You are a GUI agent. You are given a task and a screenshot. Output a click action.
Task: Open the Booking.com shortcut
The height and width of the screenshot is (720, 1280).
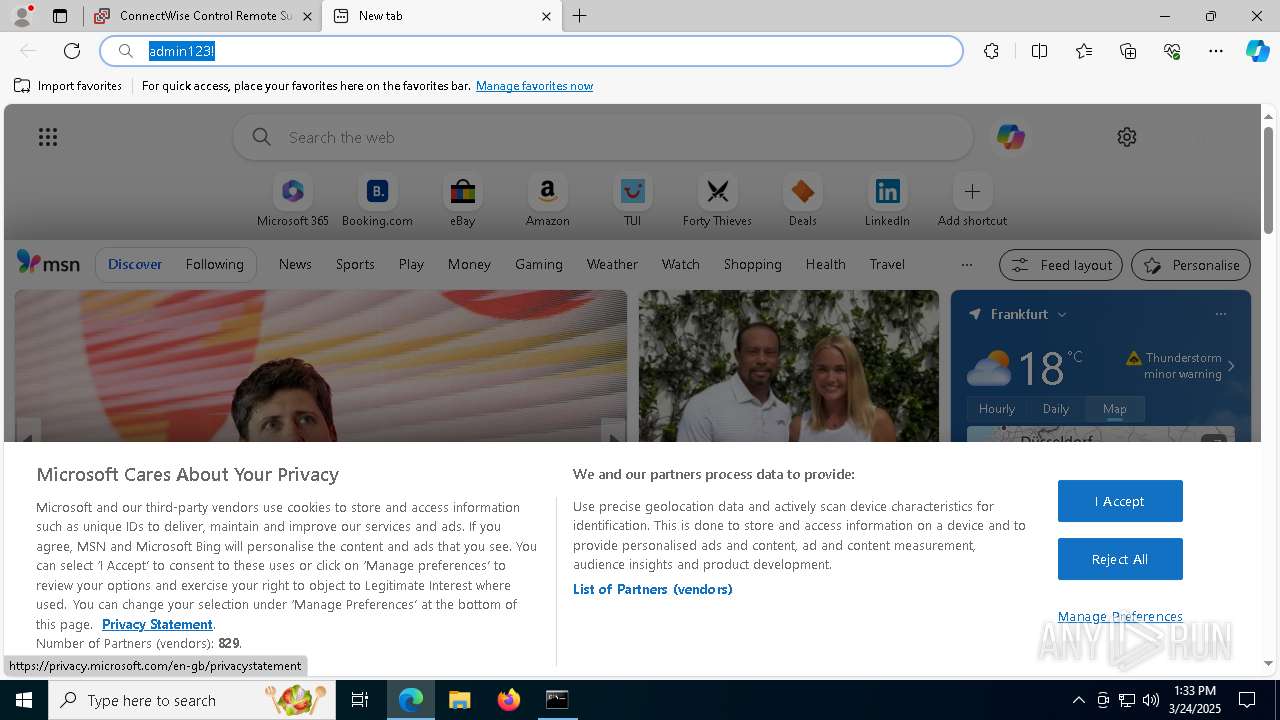377,201
